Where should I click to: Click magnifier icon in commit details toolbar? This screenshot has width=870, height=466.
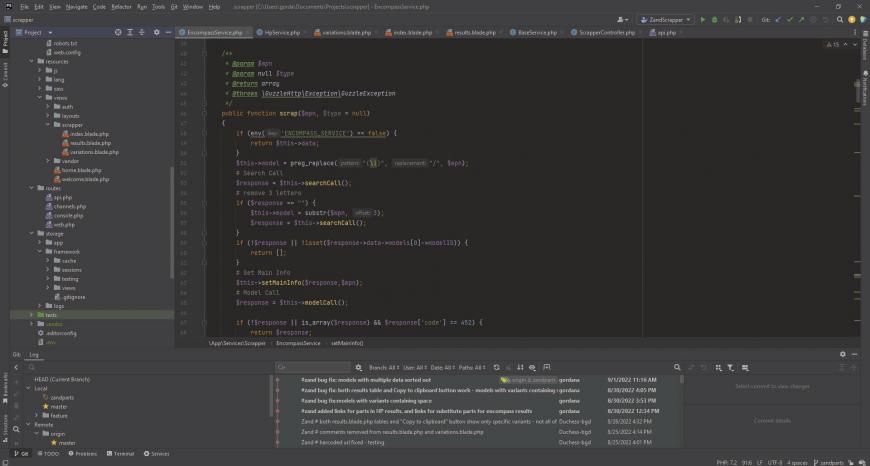click(677, 367)
